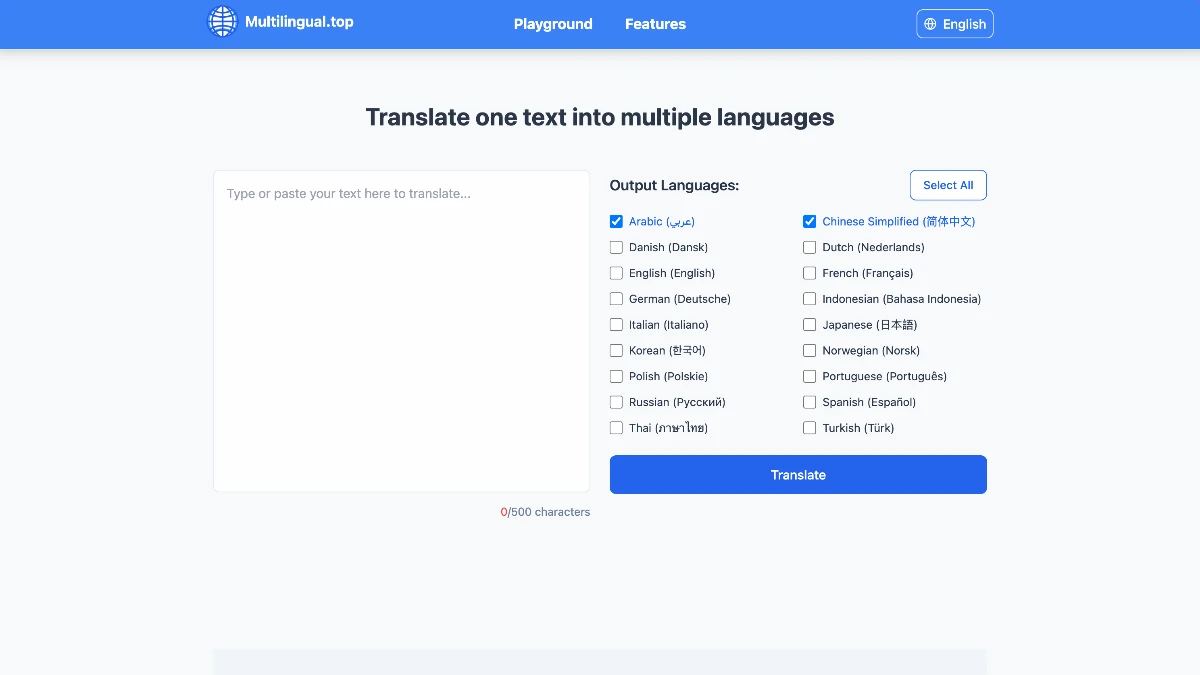The width and height of the screenshot is (1200, 675).
Task: Open the English language selector
Action: coord(954,23)
